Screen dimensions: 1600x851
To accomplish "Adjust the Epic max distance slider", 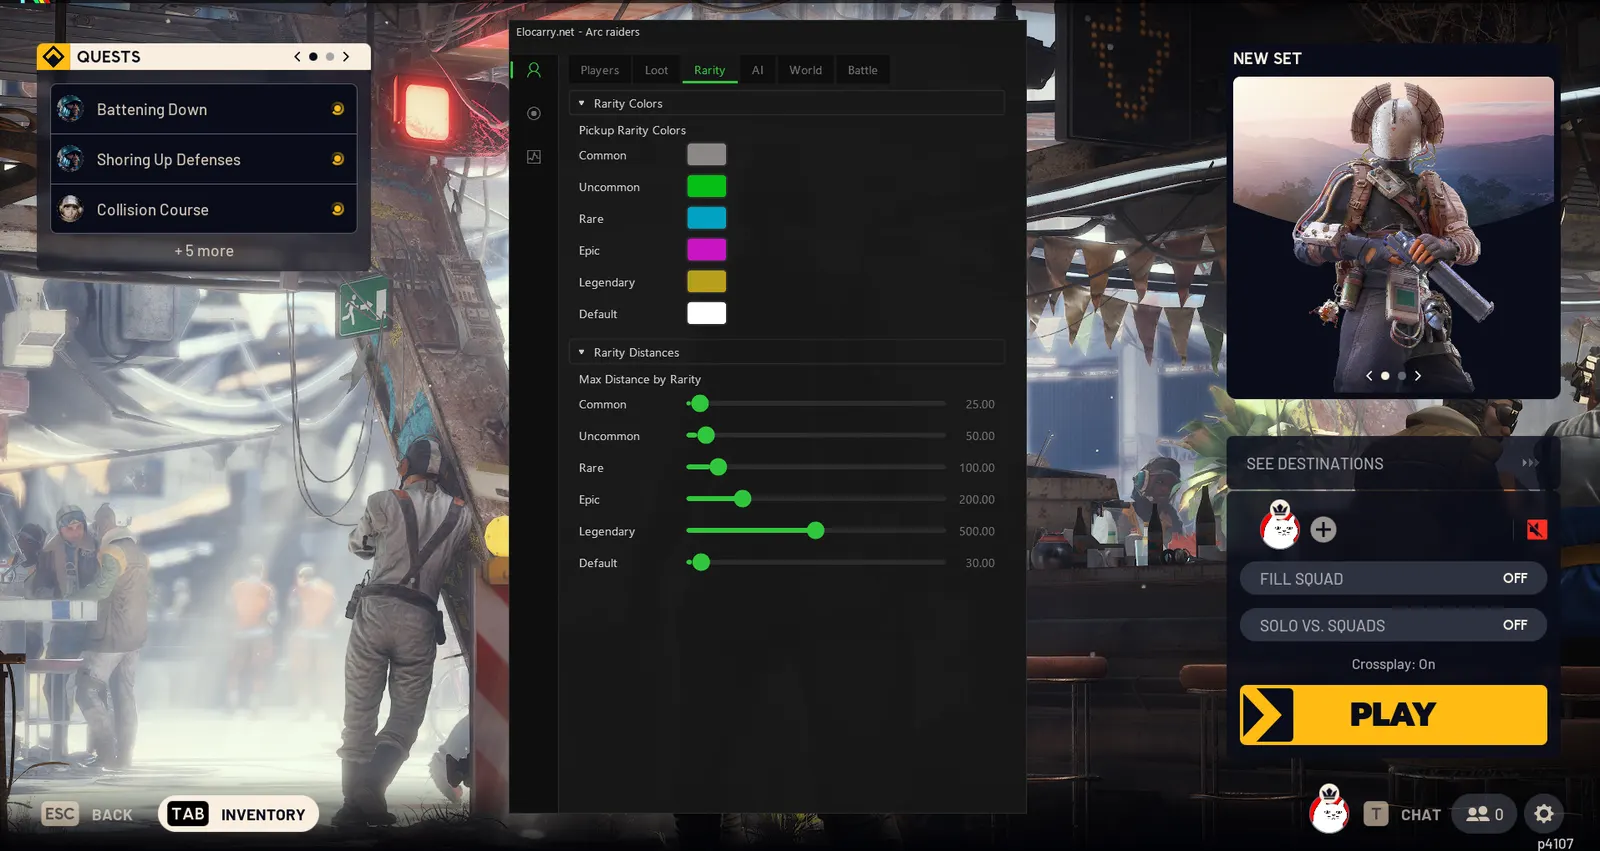I will [x=816, y=499].
